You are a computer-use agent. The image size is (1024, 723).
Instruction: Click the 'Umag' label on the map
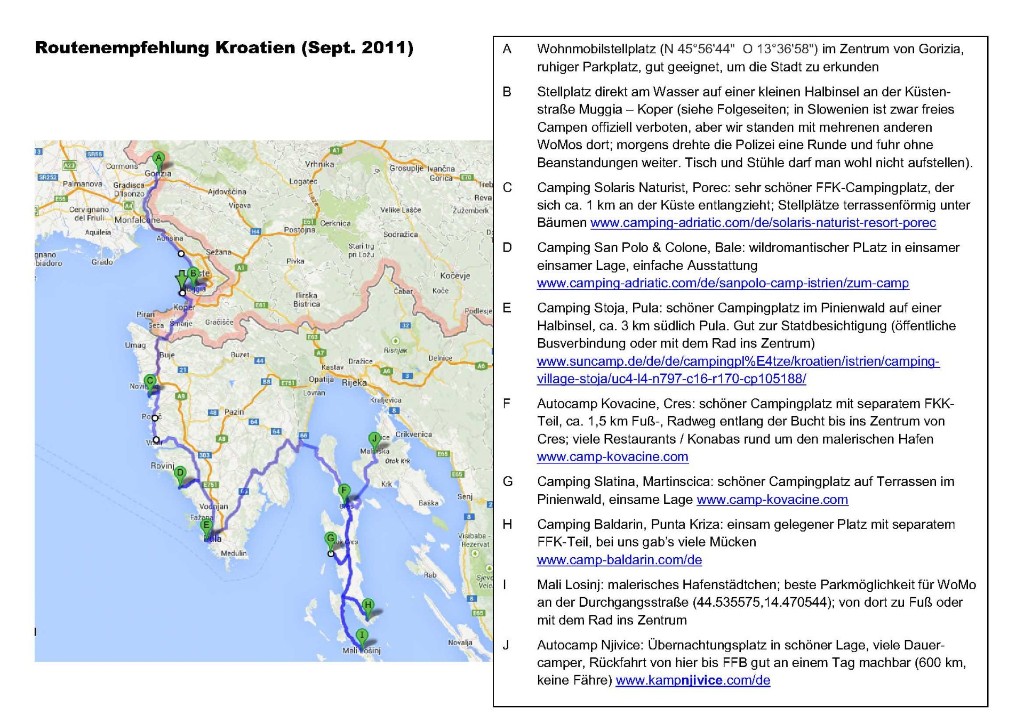click(135, 345)
